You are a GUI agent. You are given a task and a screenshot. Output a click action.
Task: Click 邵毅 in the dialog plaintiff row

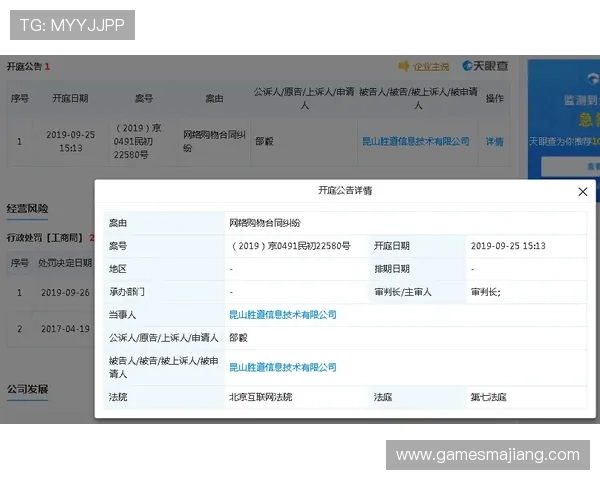(x=238, y=338)
